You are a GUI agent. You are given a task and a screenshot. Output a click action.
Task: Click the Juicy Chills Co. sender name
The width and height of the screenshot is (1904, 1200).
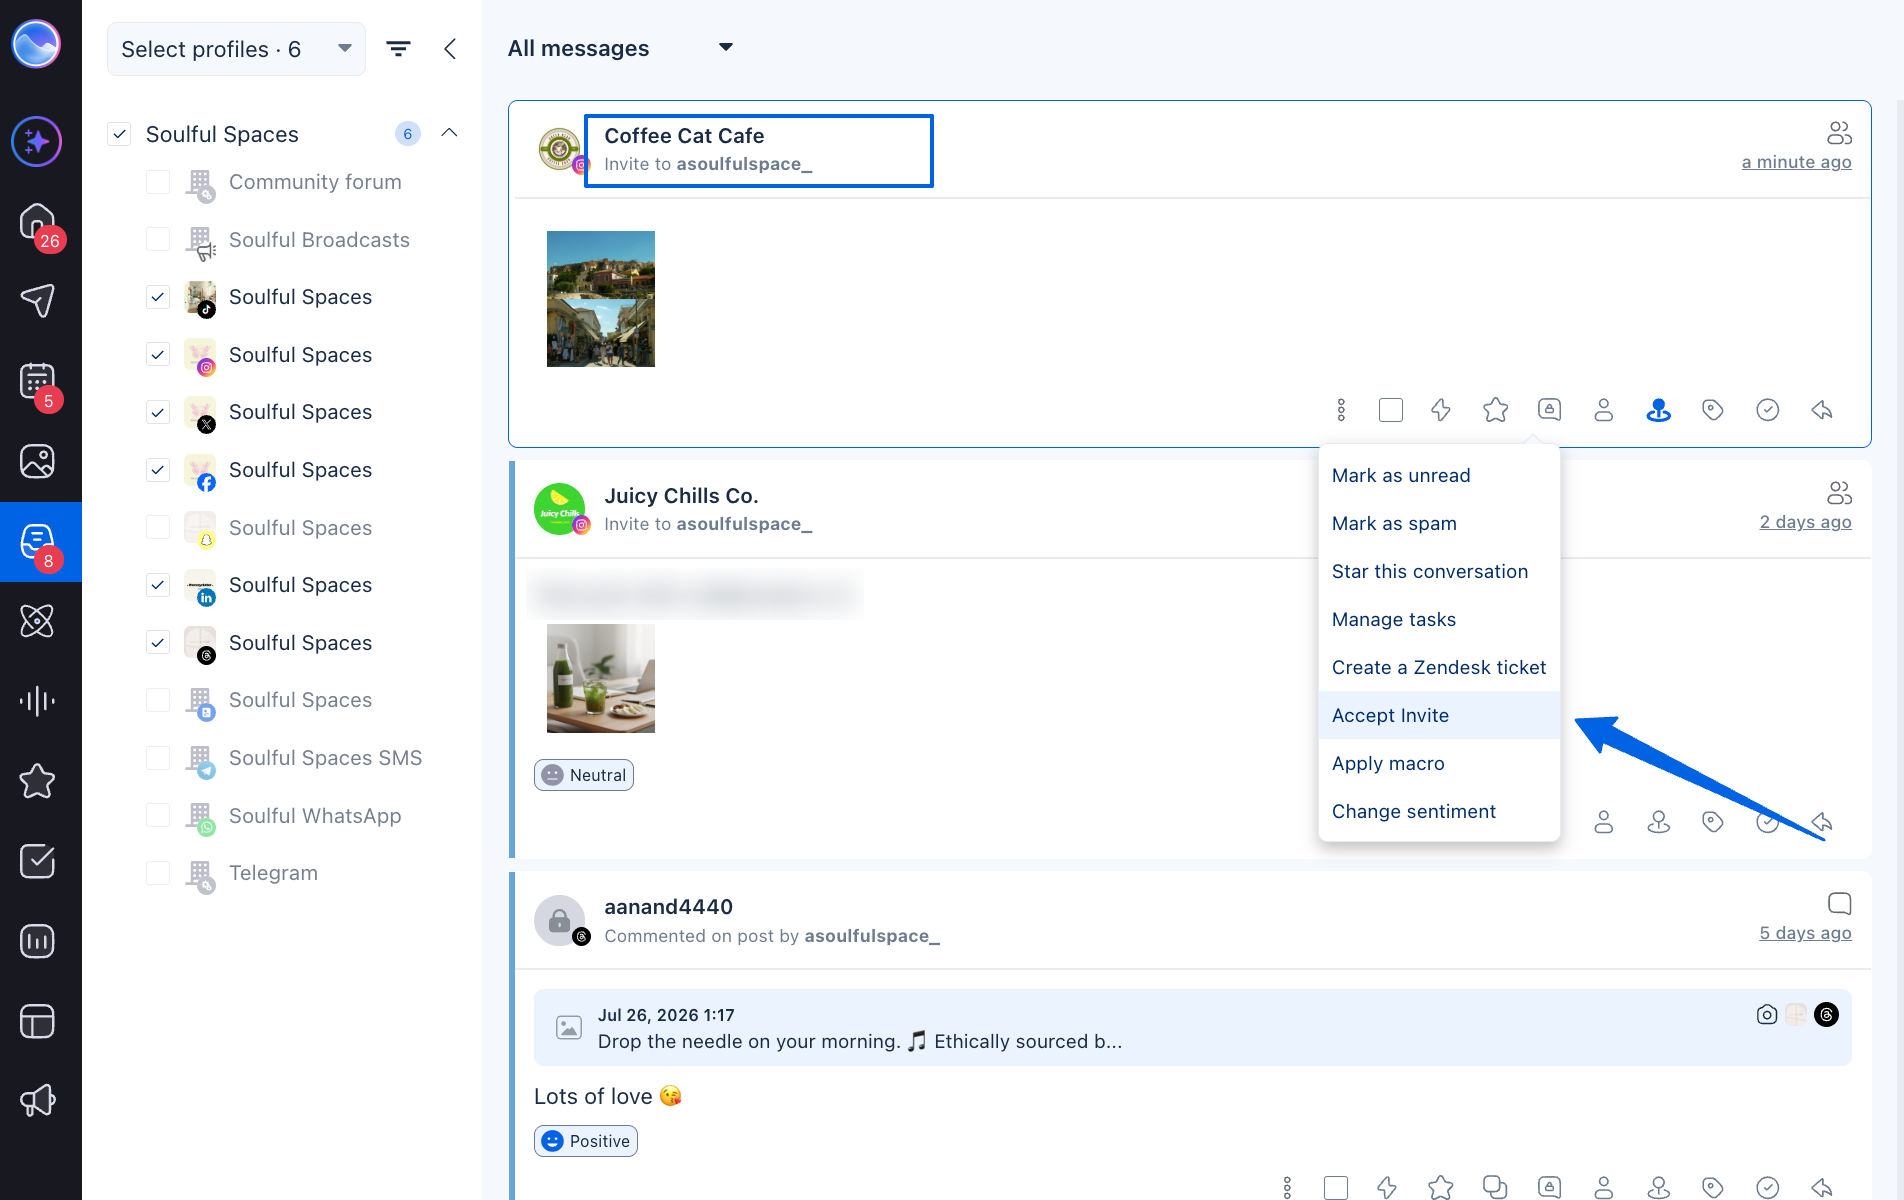(681, 496)
